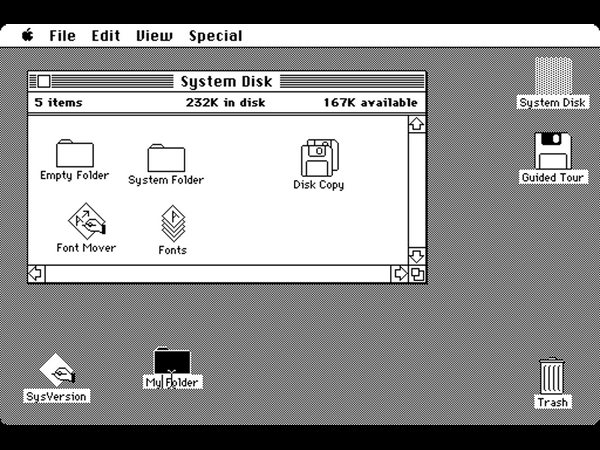Screen dimensions: 600x450
Task: Select the Disk Copy application icon
Action: [x=320, y=158]
